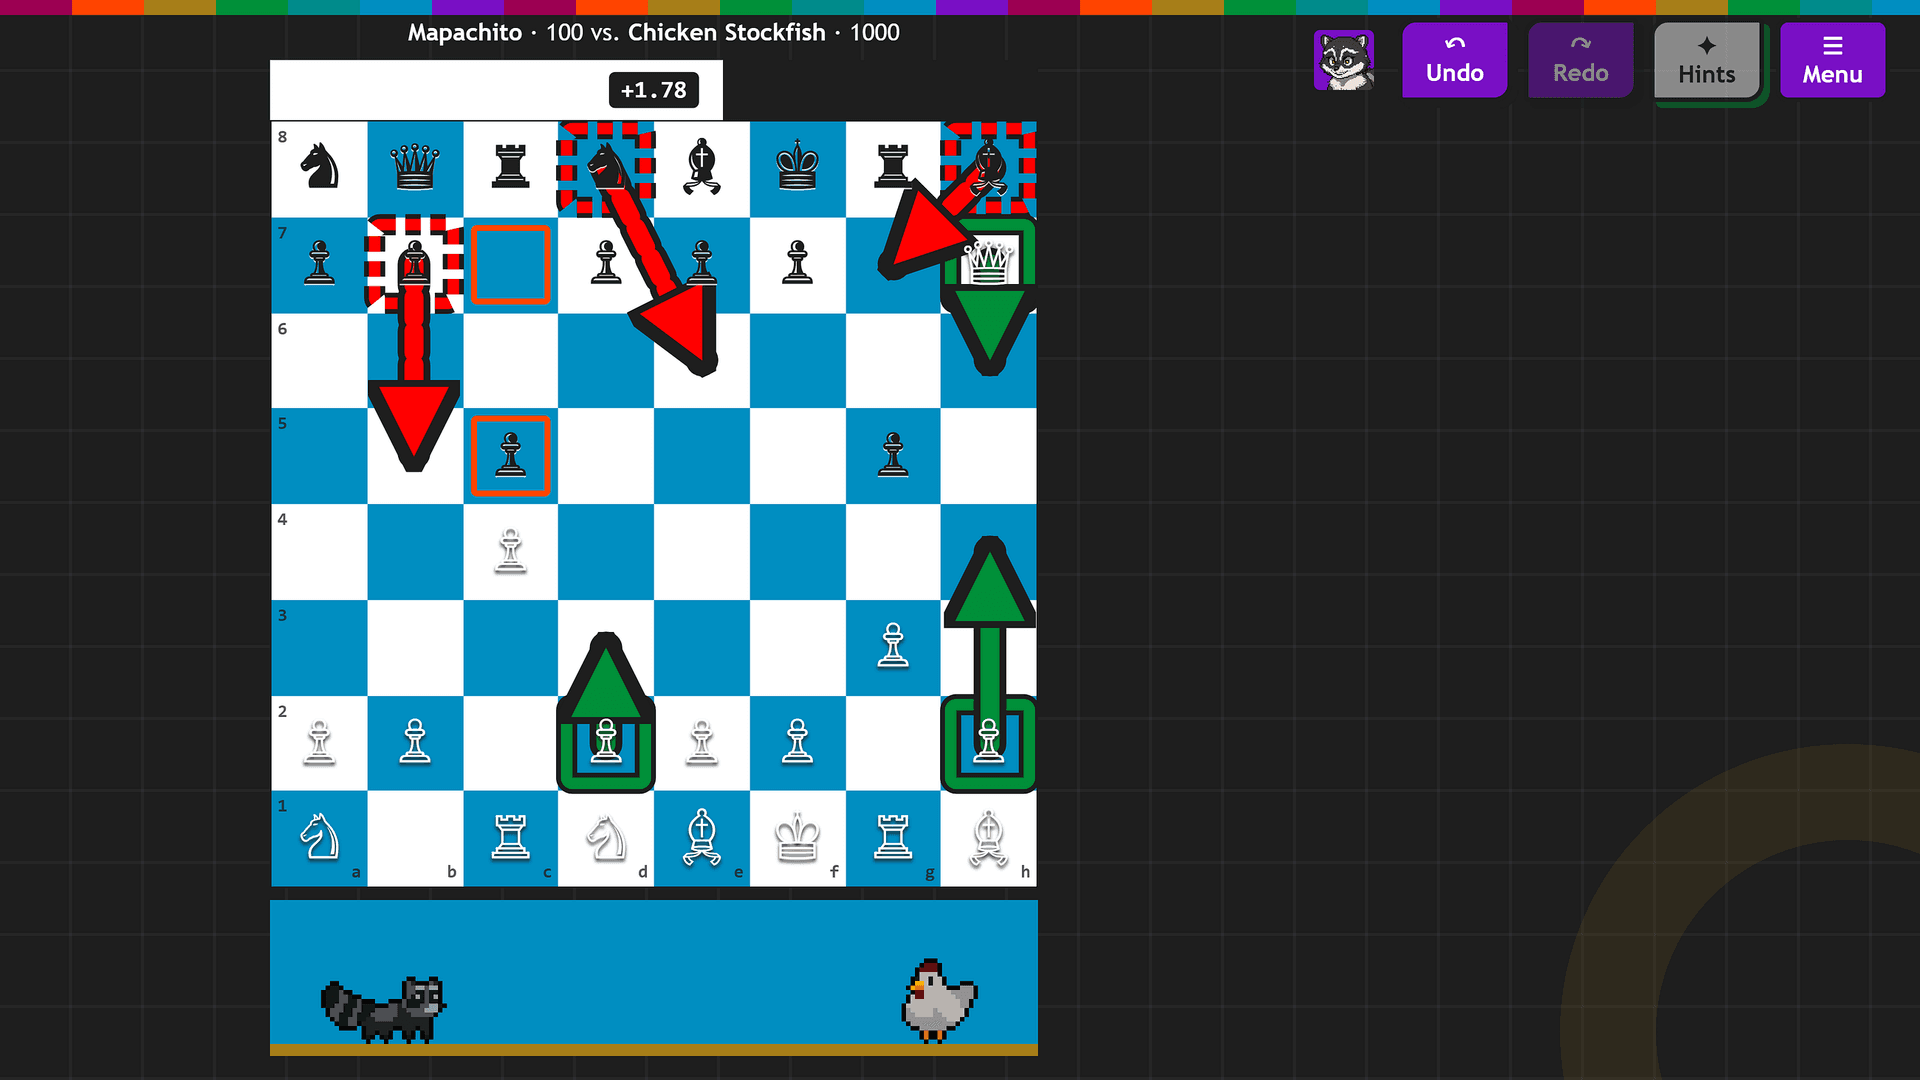Click the raccoon avatar icon
This screenshot has height=1080, width=1920.
[1343, 60]
